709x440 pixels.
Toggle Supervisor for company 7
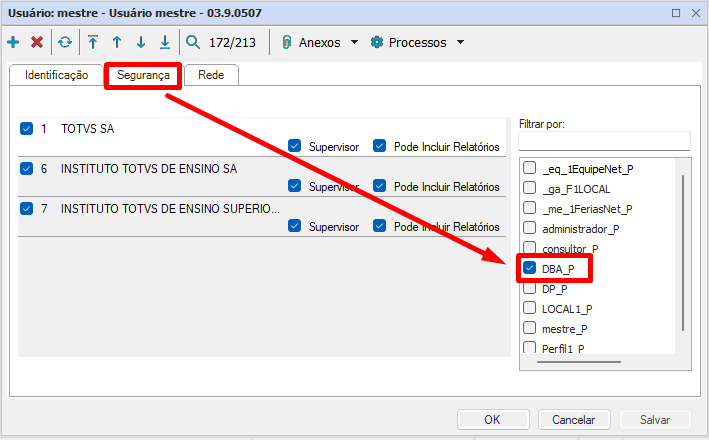(294, 225)
